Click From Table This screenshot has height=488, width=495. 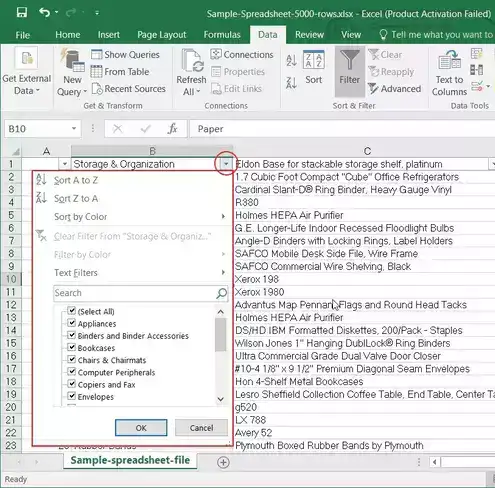point(120,72)
